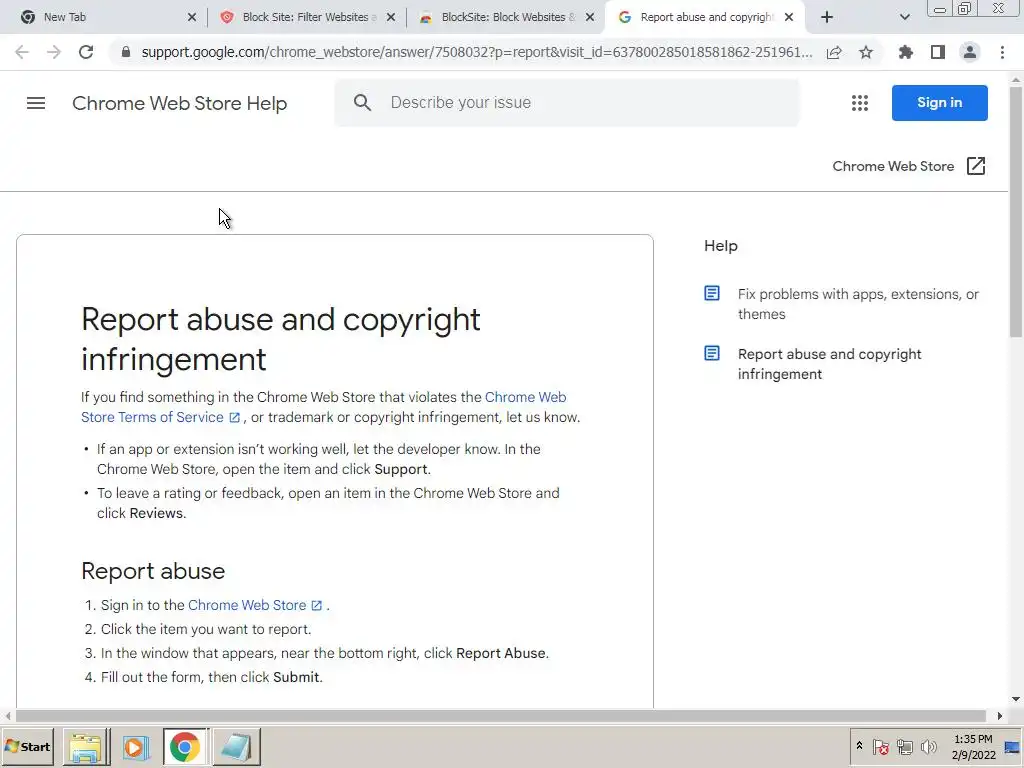Open Chrome Web Store Terms of Service link
1024x768 pixels.
click(x=323, y=407)
